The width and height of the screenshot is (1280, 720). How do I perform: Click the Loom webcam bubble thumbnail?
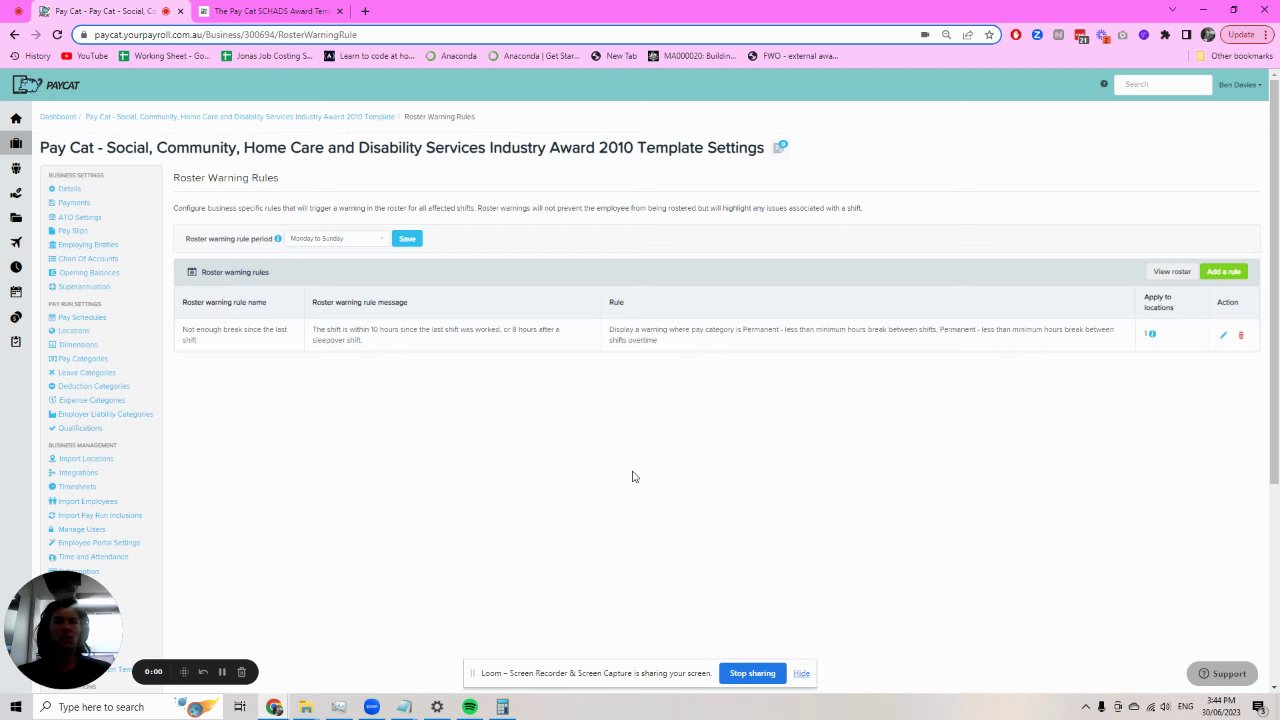tap(63, 630)
